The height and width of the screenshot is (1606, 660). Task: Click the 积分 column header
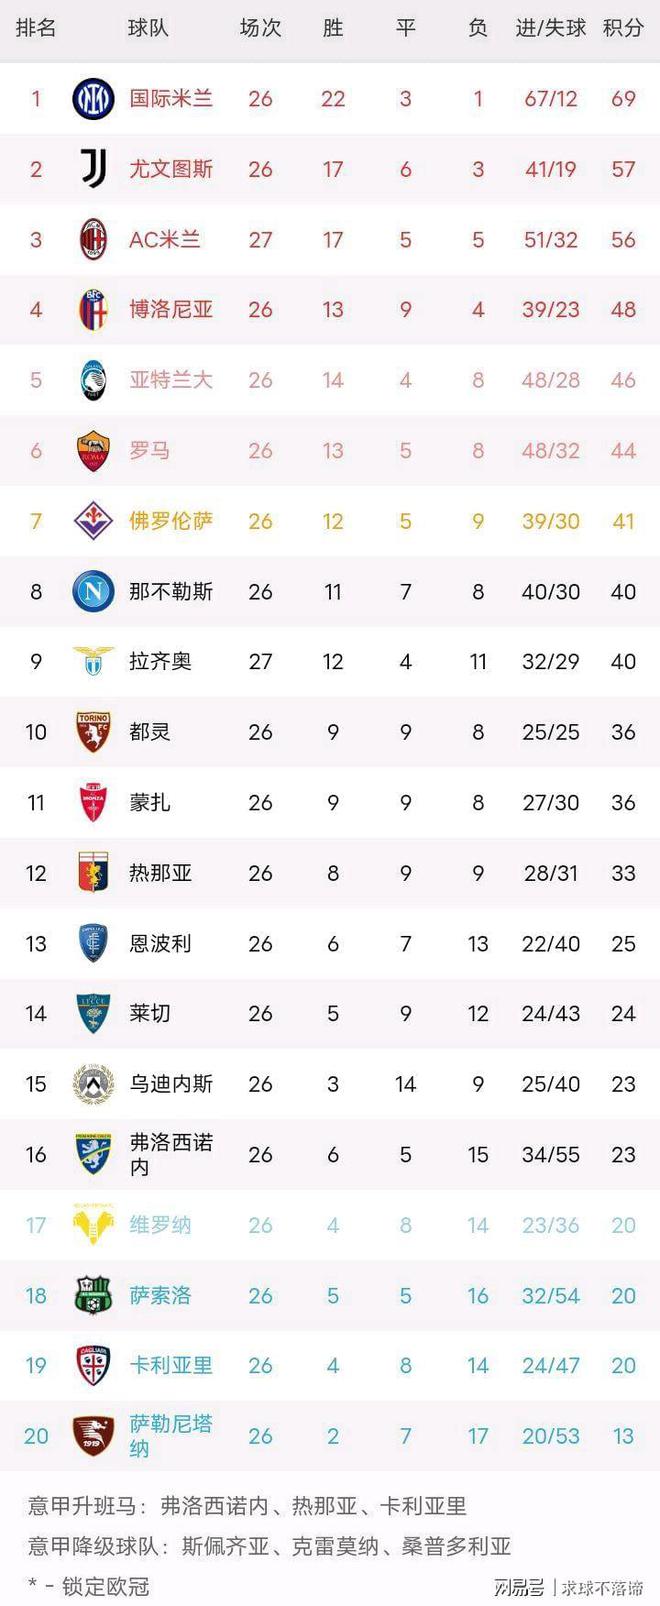click(623, 28)
